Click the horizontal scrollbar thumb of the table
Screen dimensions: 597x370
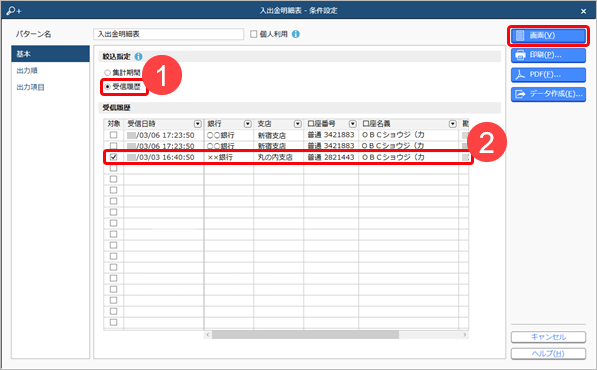(305, 335)
